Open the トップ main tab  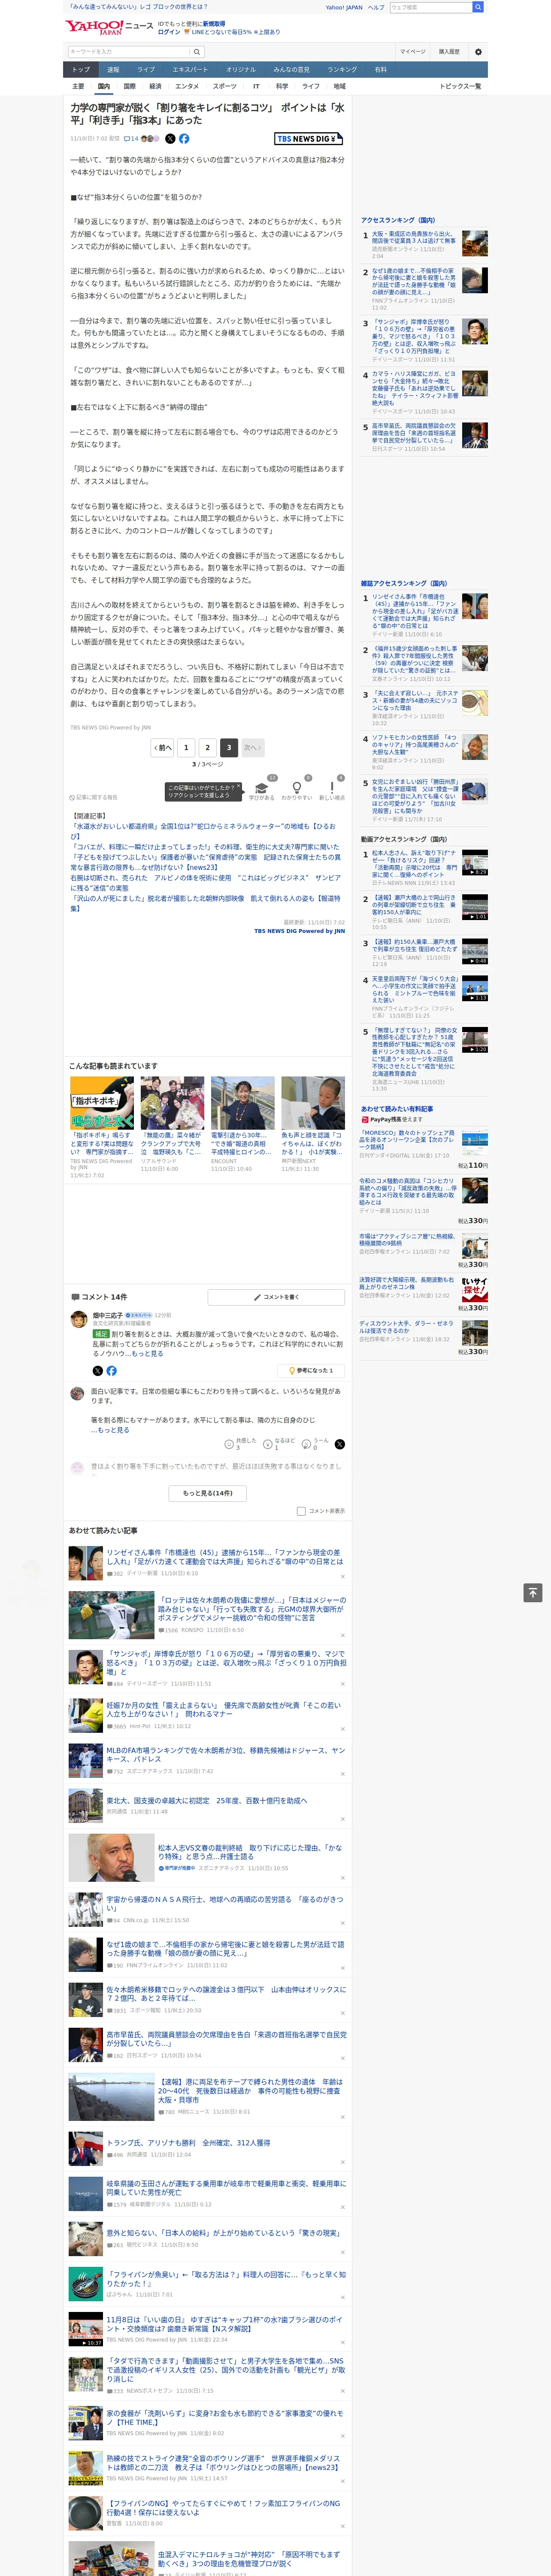(x=81, y=70)
